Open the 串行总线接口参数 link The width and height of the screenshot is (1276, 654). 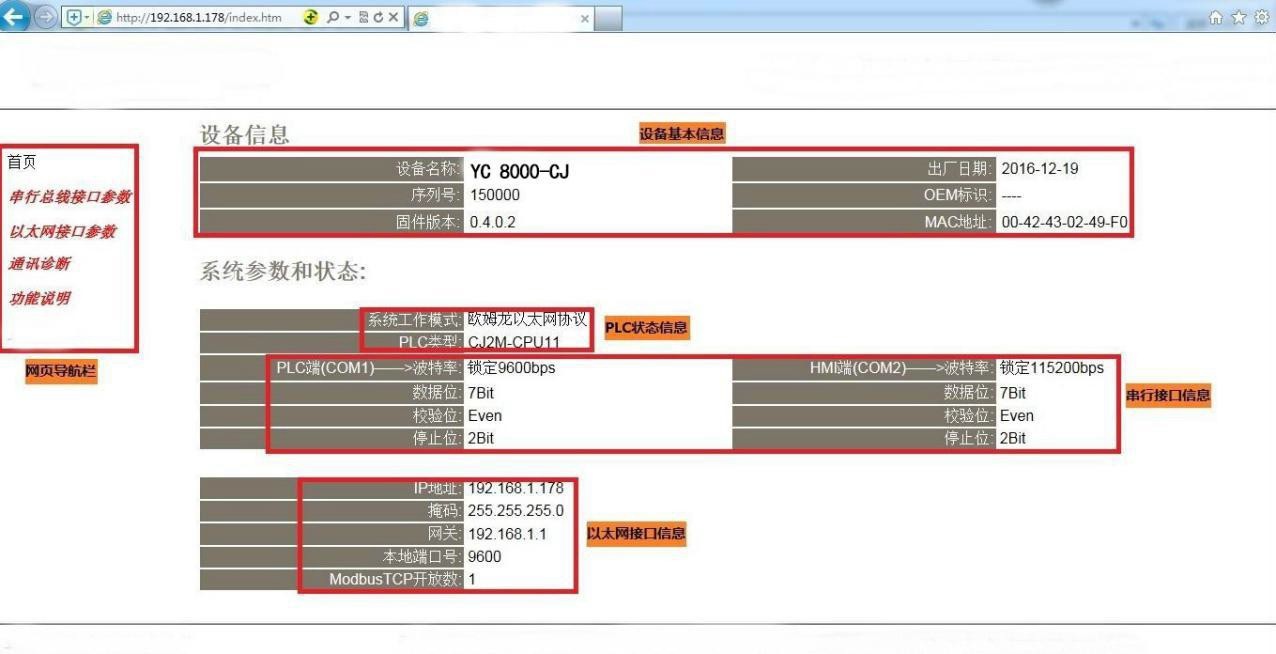pos(70,197)
